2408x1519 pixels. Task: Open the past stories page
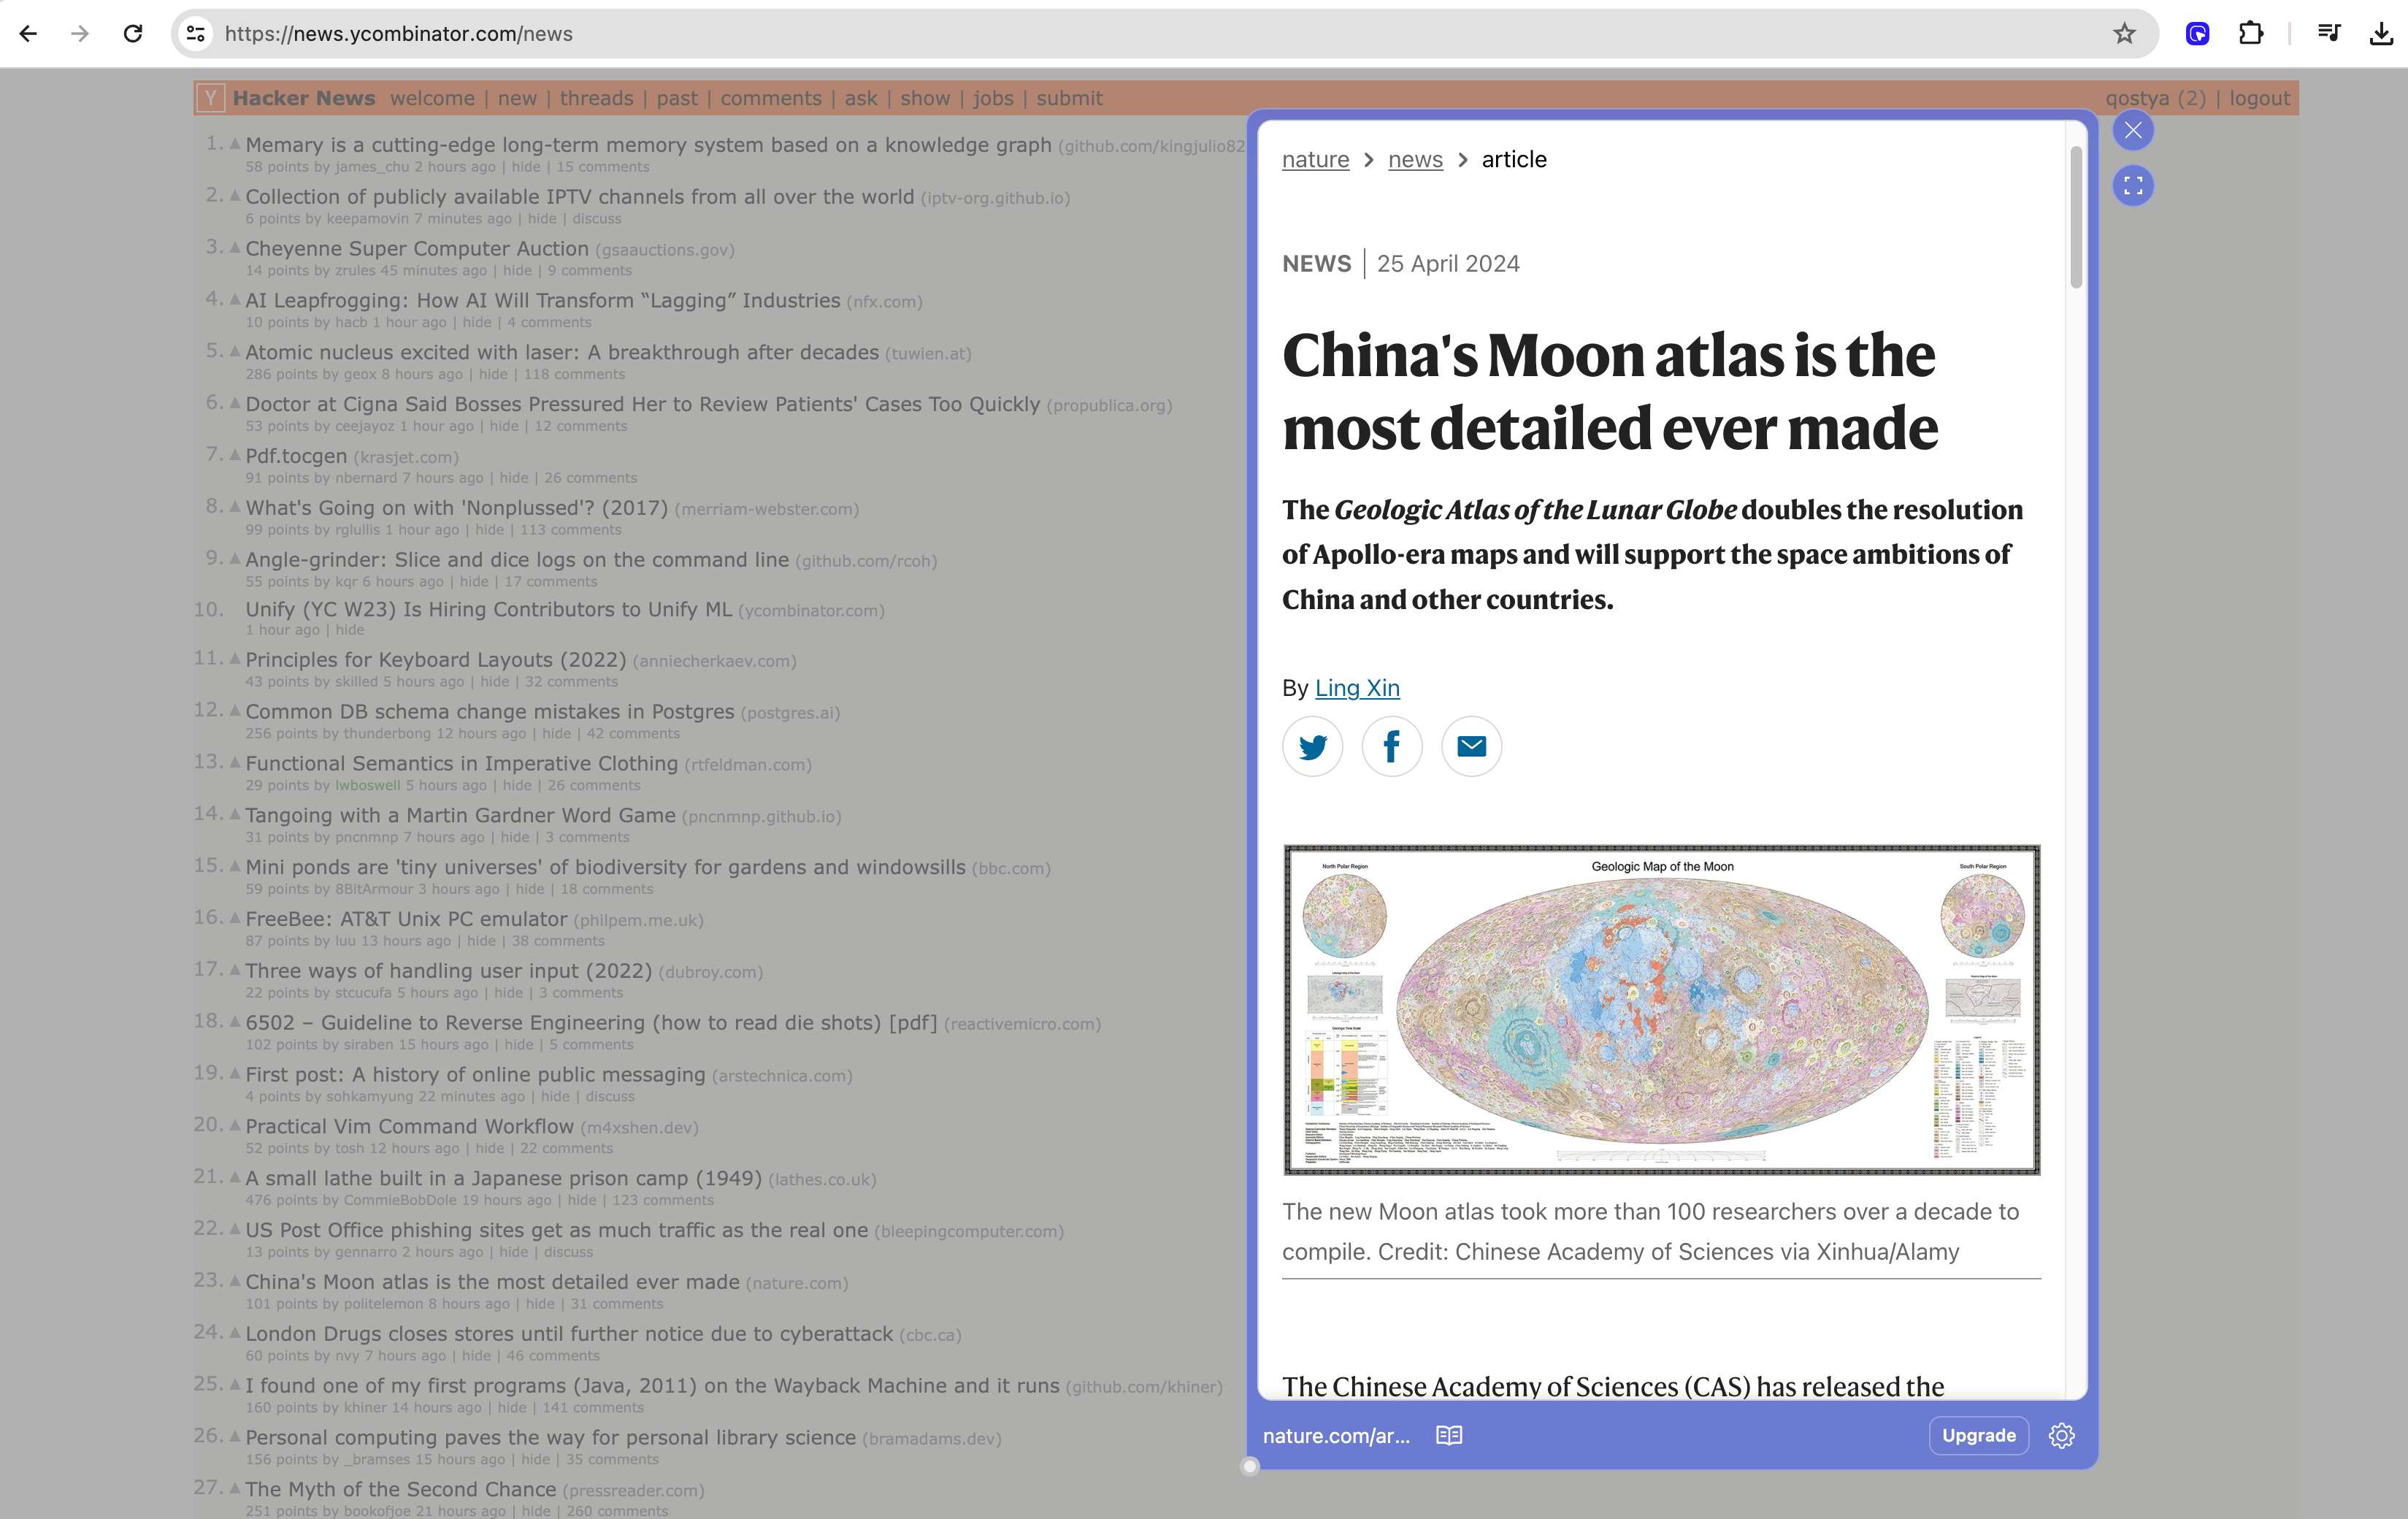tap(677, 98)
